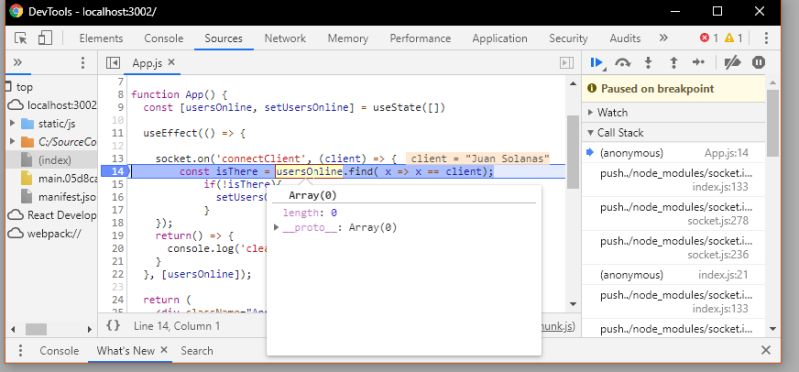799x372 pixels.
Task: Expand the static/js folder
Action: [12, 123]
